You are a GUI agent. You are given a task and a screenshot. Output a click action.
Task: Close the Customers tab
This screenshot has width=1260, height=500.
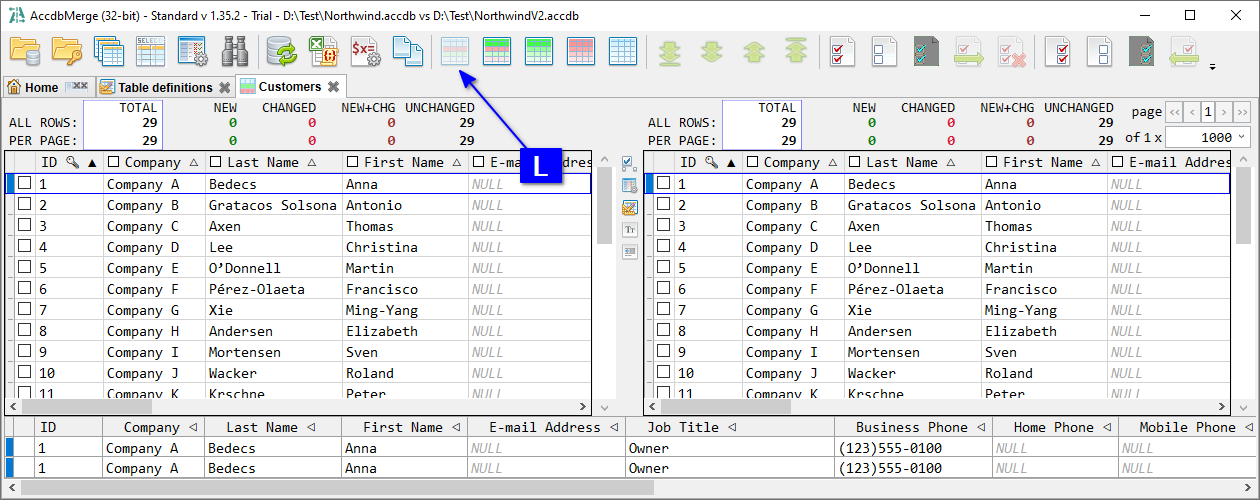click(x=333, y=87)
